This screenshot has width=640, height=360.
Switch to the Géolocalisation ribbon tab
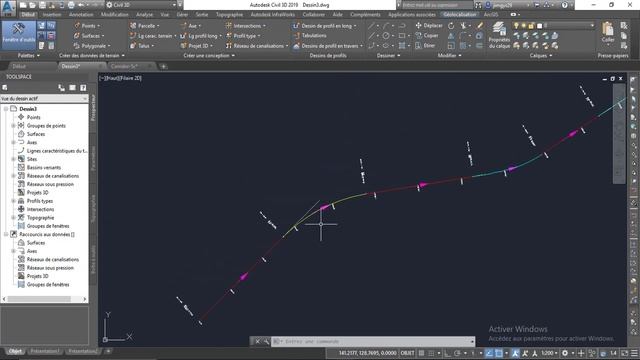click(460, 14)
